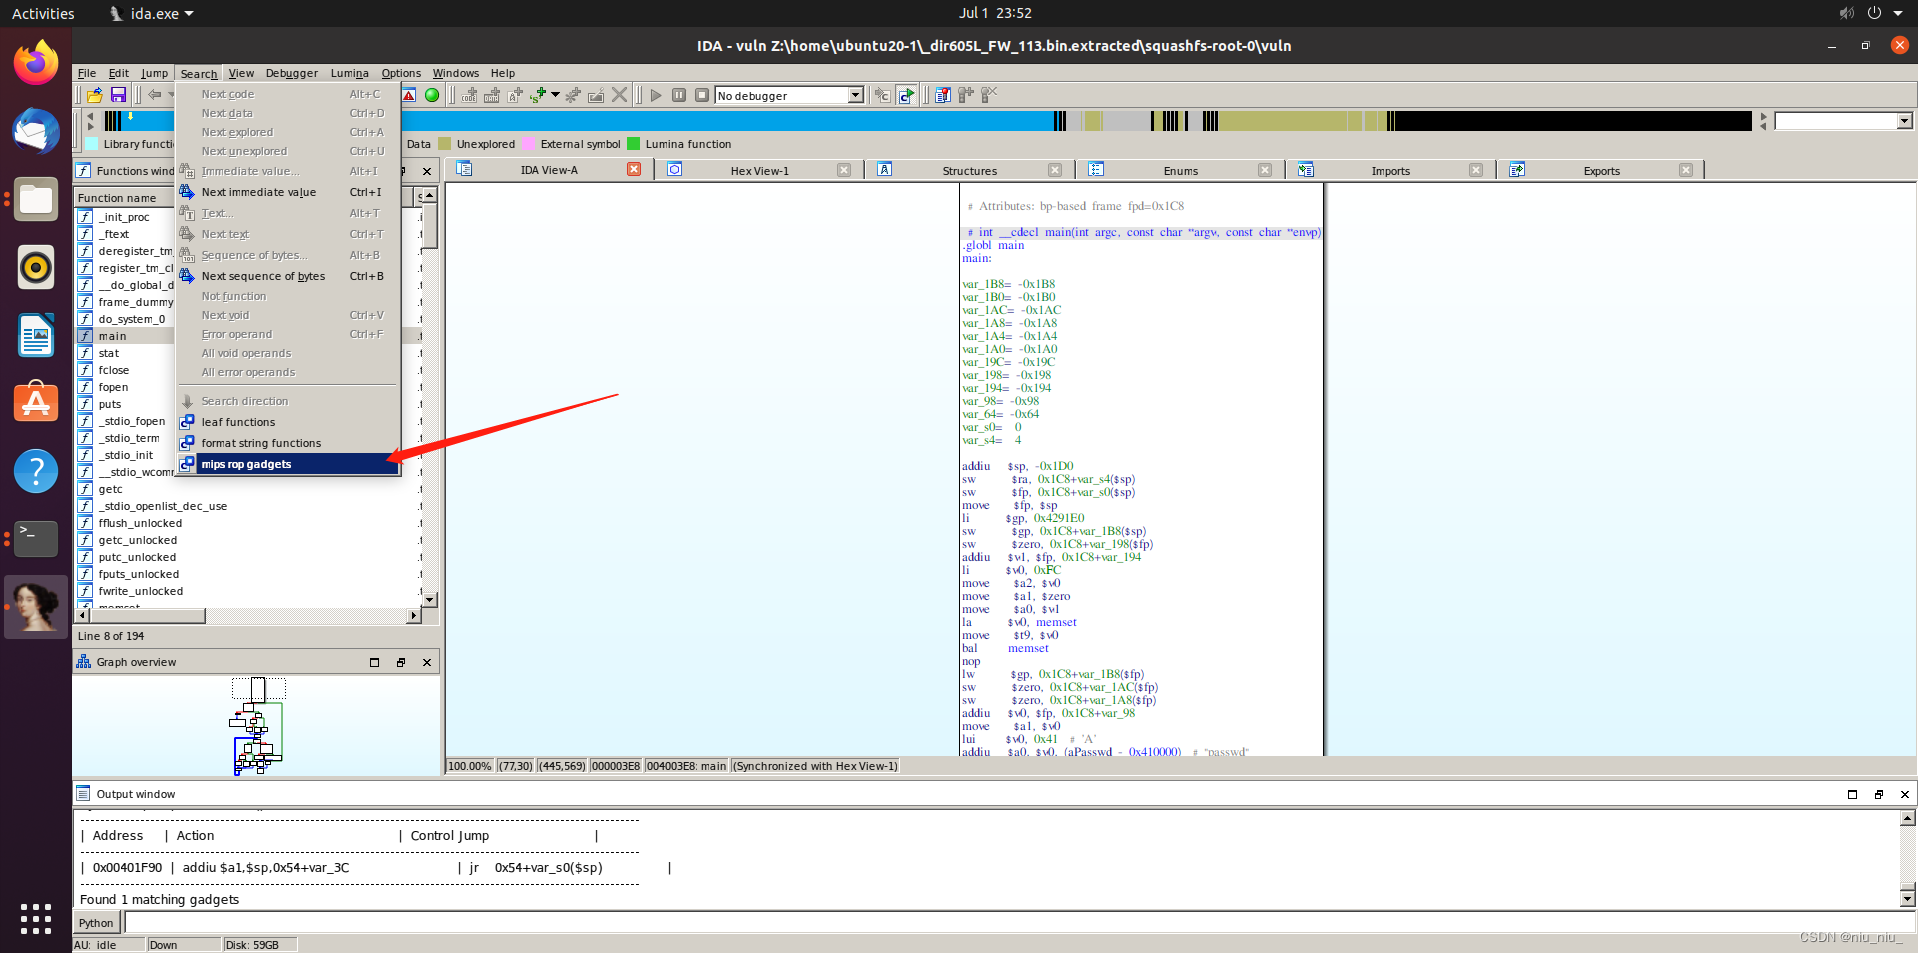Click the pencil rename toolbar icon
The height and width of the screenshot is (953, 1918).
click(x=596, y=95)
